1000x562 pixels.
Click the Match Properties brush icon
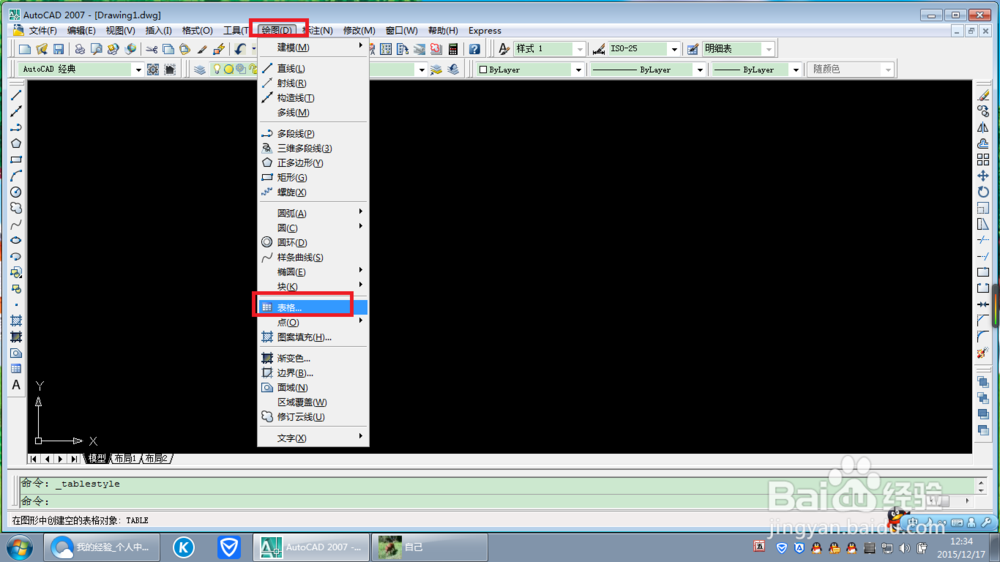coord(202,49)
